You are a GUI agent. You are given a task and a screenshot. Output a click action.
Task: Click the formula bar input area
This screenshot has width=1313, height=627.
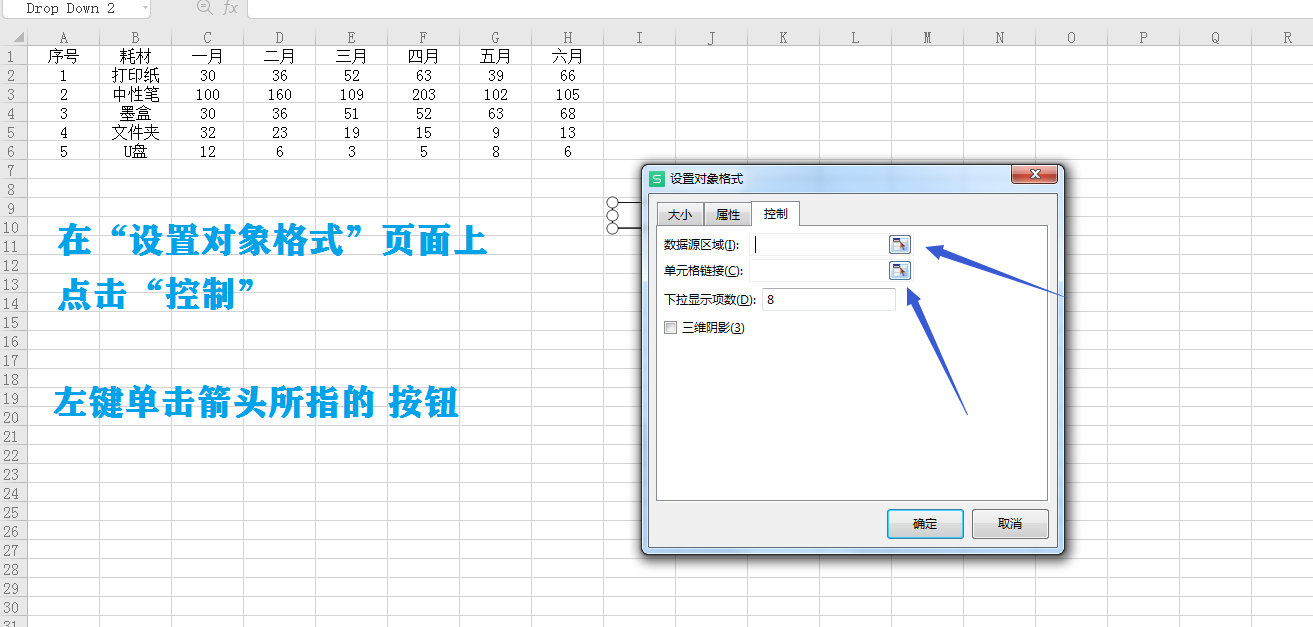[x=780, y=8]
